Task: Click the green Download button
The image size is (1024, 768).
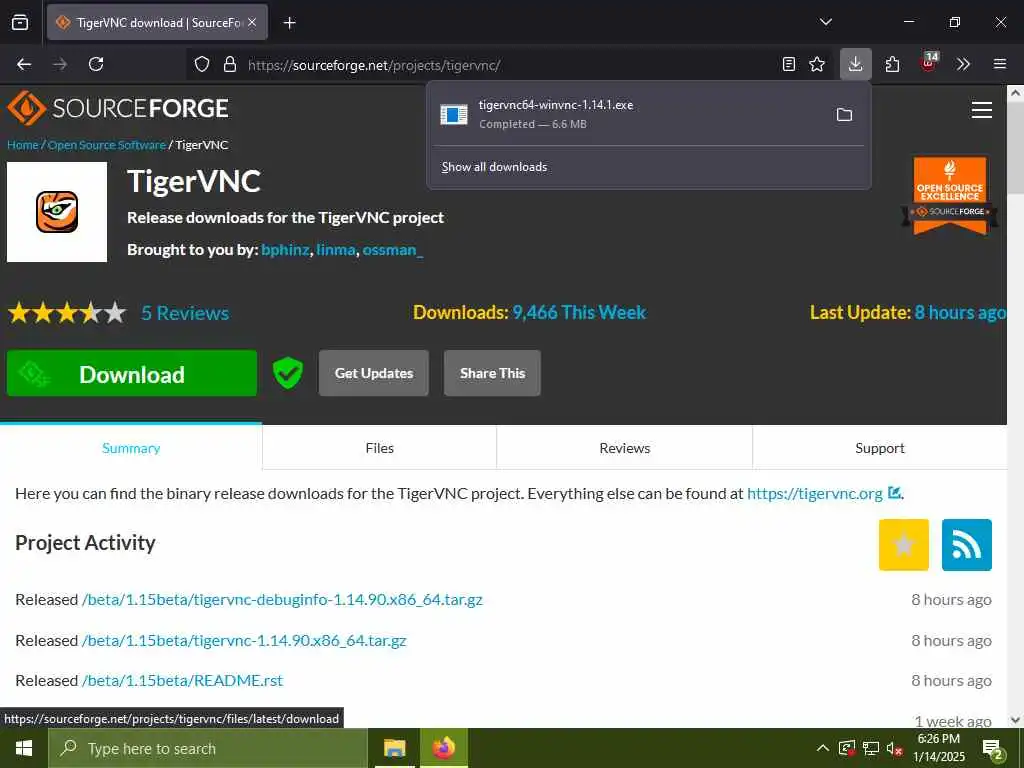Action: 132,374
